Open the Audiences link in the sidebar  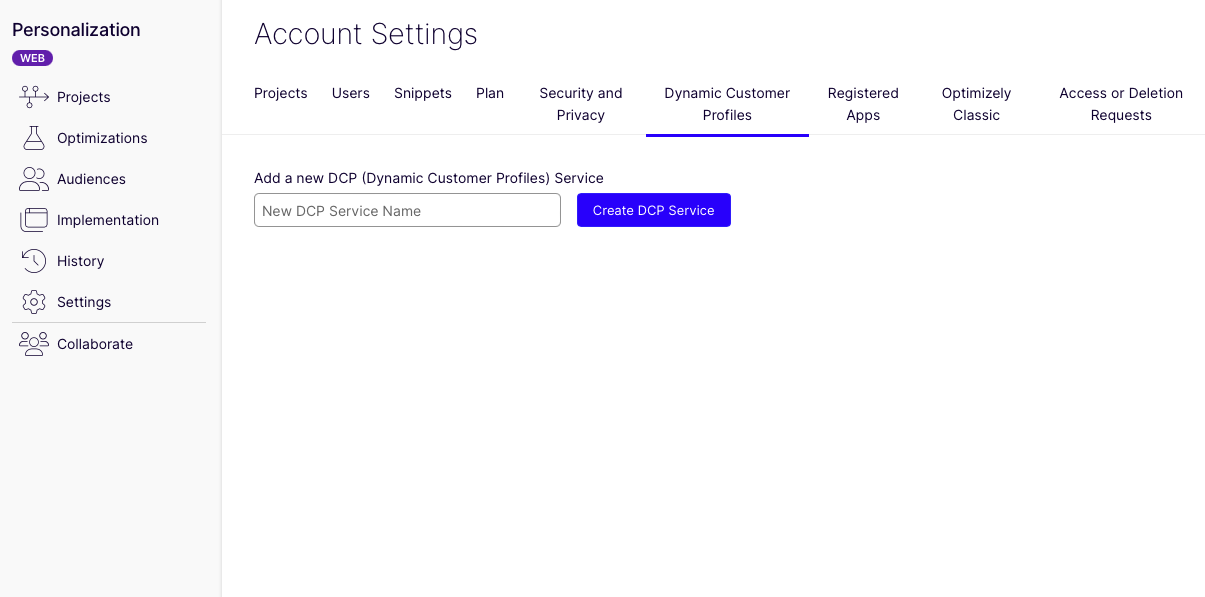click(91, 179)
